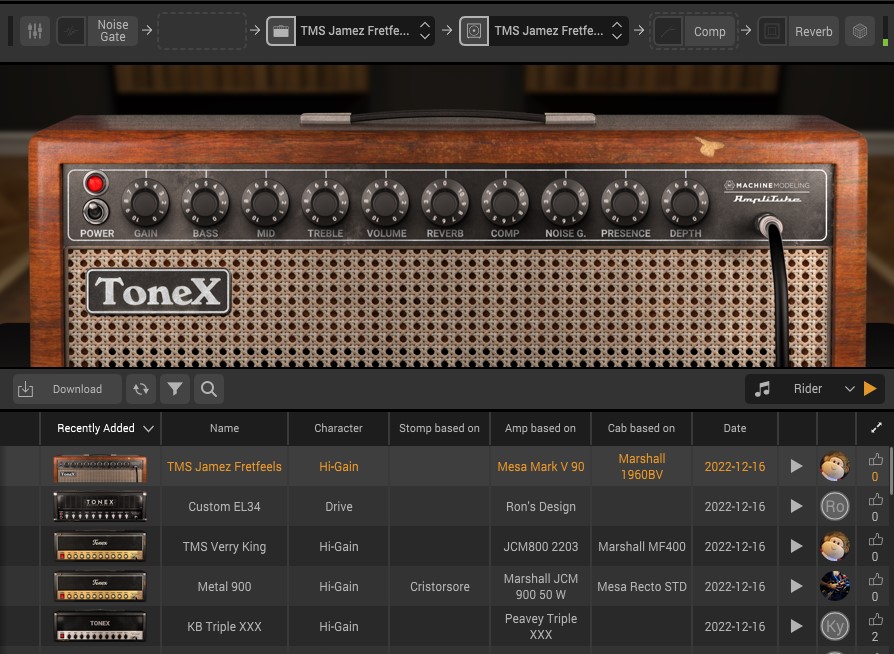Click the amp head icon in signal chain
Image resolution: width=894 pixels, height=654 pixels.
(x=281, y=31)
